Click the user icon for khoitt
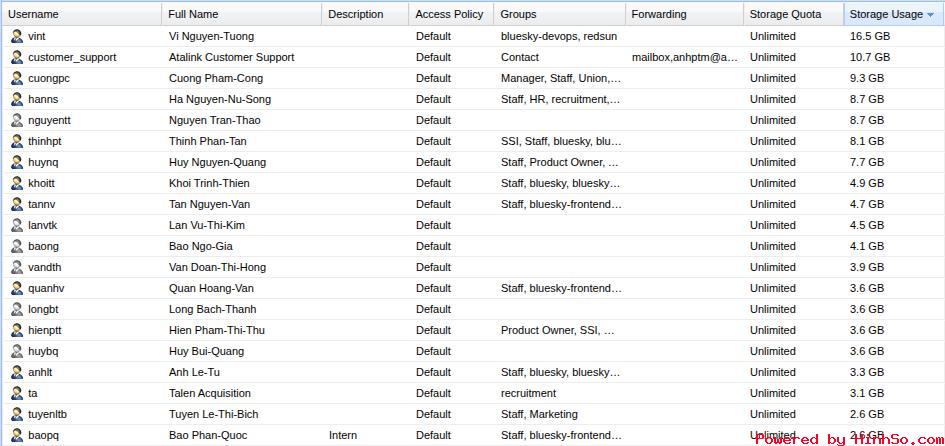Screen dimensions: 945x446 coord(17,183)
